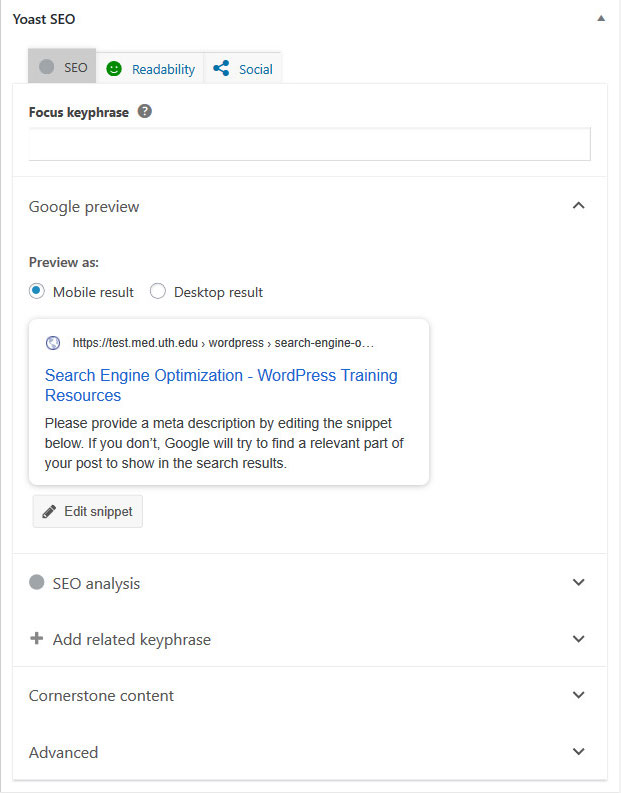Collapse the Google preview section chevron
Screen dimensions: 621x793
click(579, 205)
